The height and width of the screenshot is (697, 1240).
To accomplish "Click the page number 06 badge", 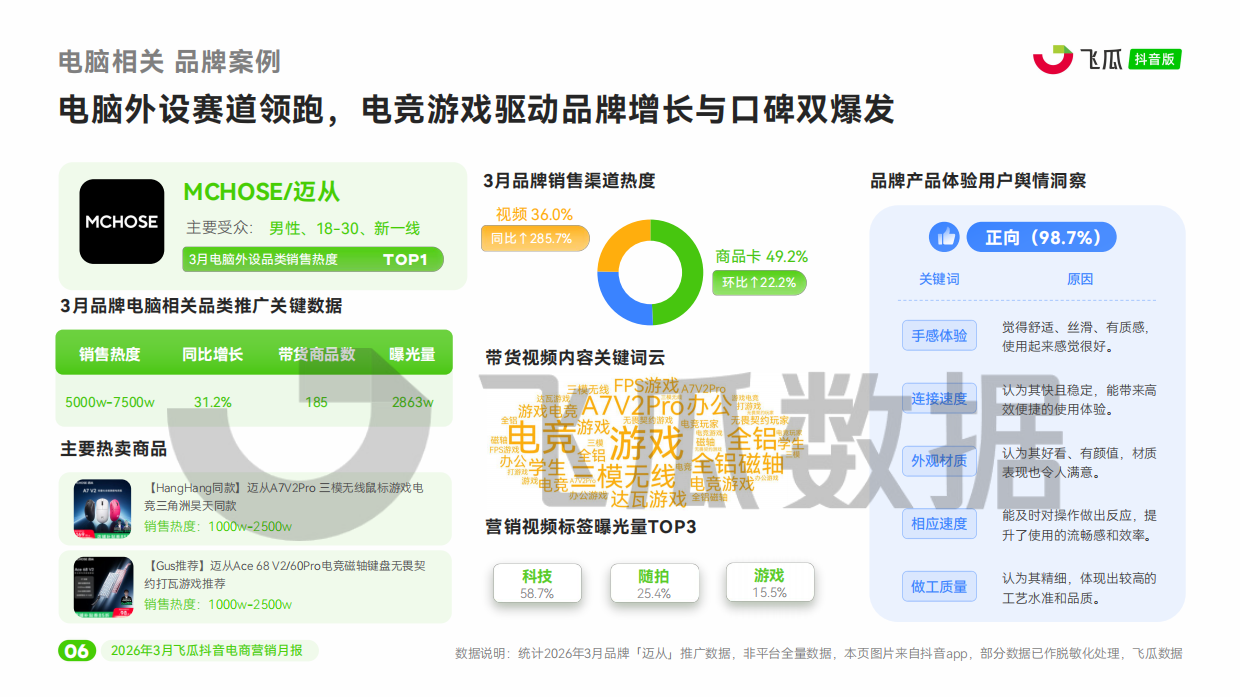I will point(77,651).
